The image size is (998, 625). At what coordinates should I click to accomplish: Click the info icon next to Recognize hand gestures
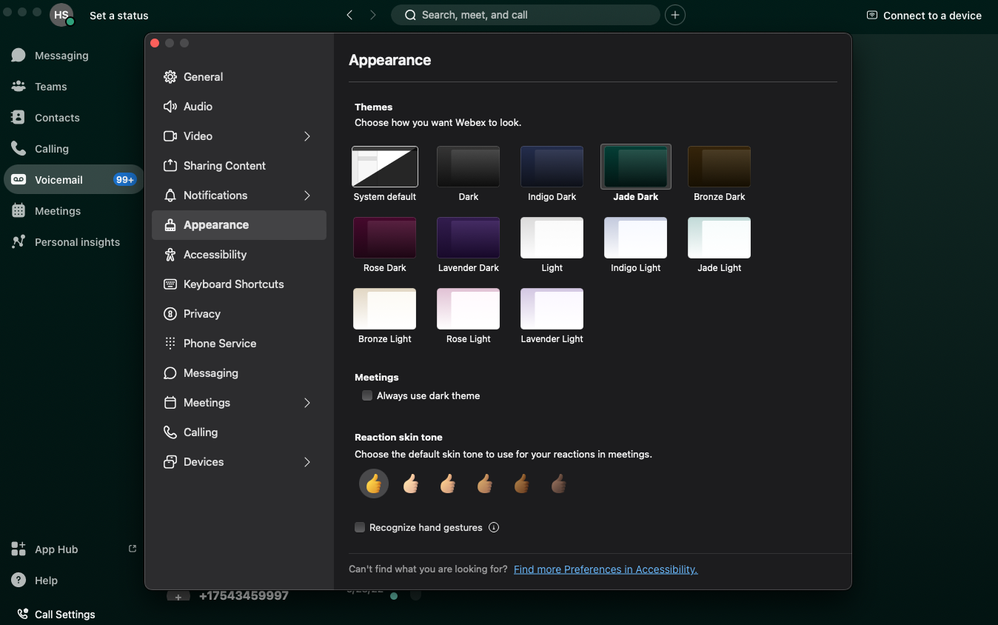coord(493,527)
